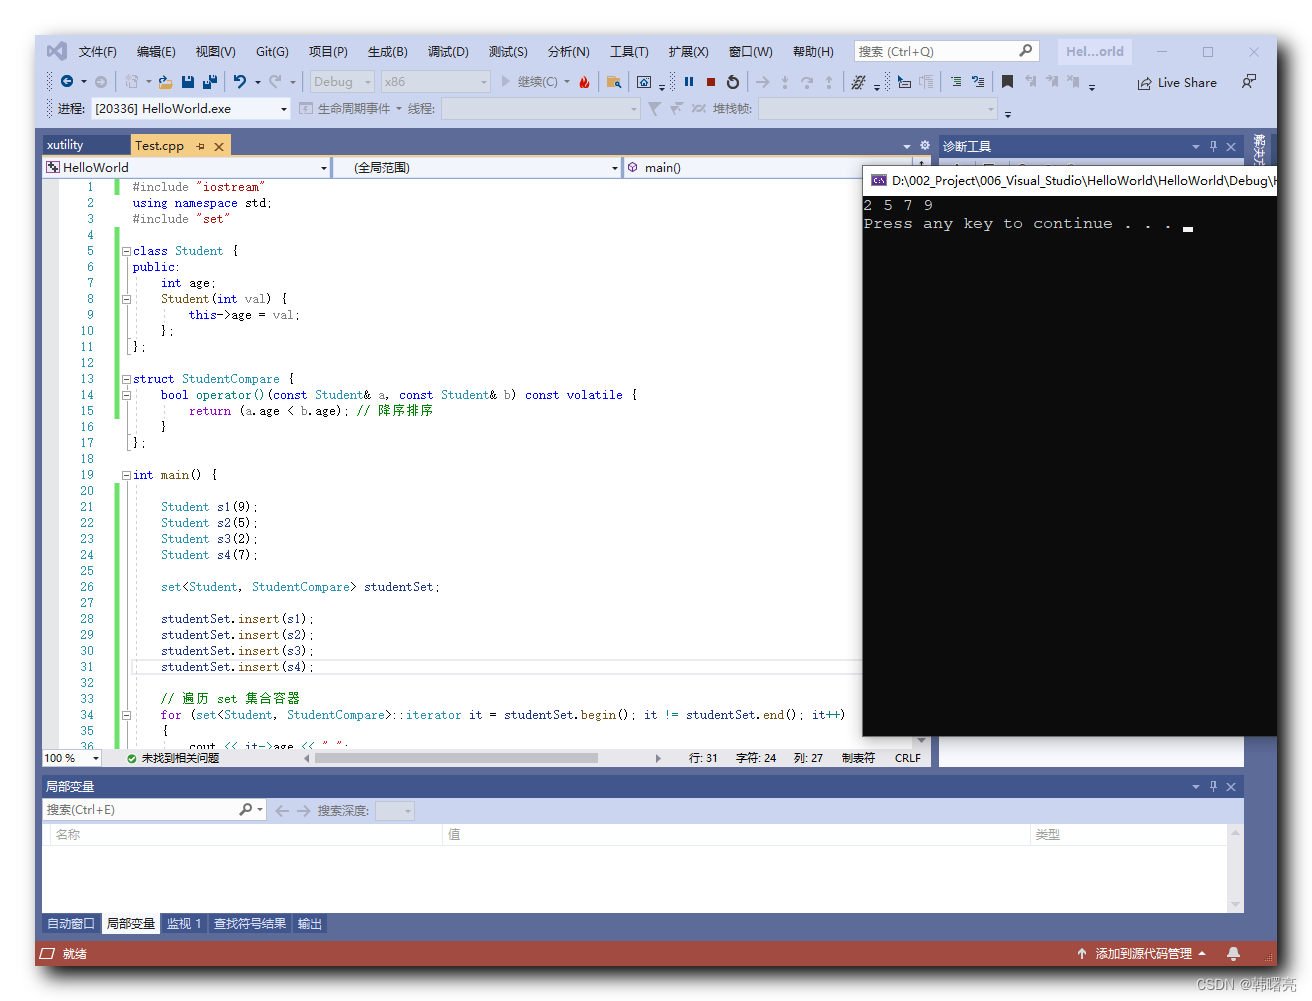Open the x86 platform dropdown
1312x1001 pixels.
(x=484, y=81)
